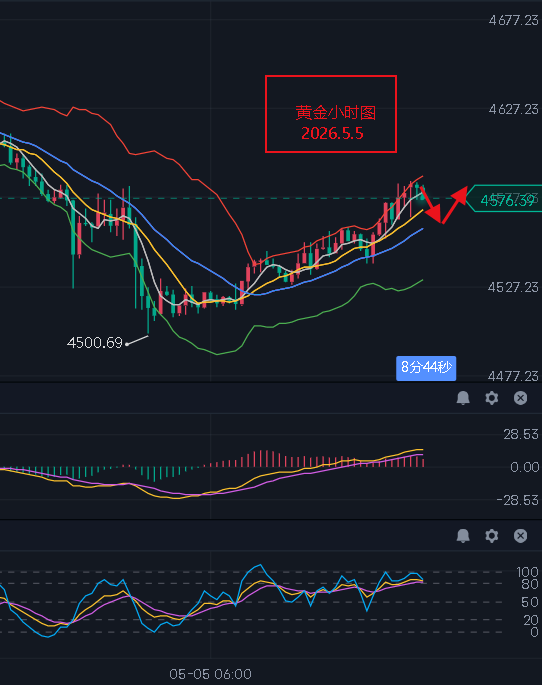This screenshot has width=542, height=685.
Task: Click the 05-05 06:00 time label
Action: [x=211, y=674]
